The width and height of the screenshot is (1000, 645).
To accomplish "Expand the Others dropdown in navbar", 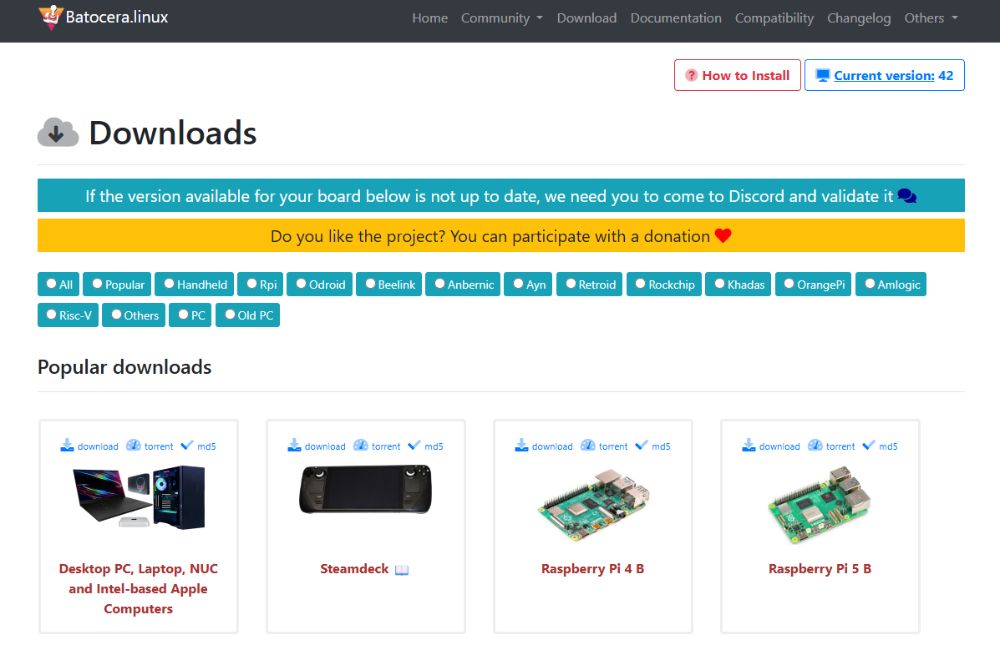I will [930, 18].
